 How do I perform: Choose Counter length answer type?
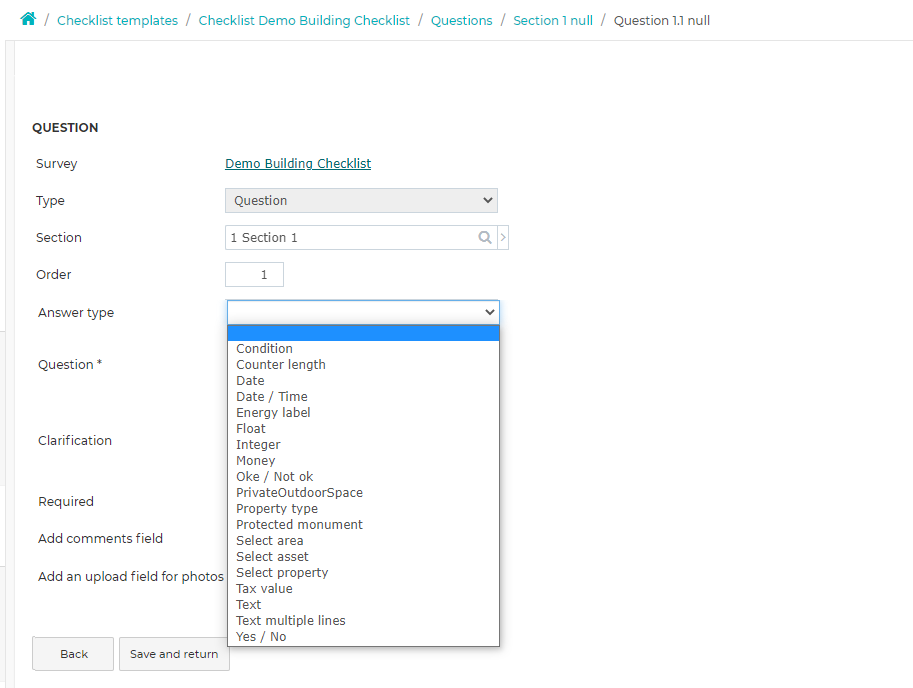363,364
